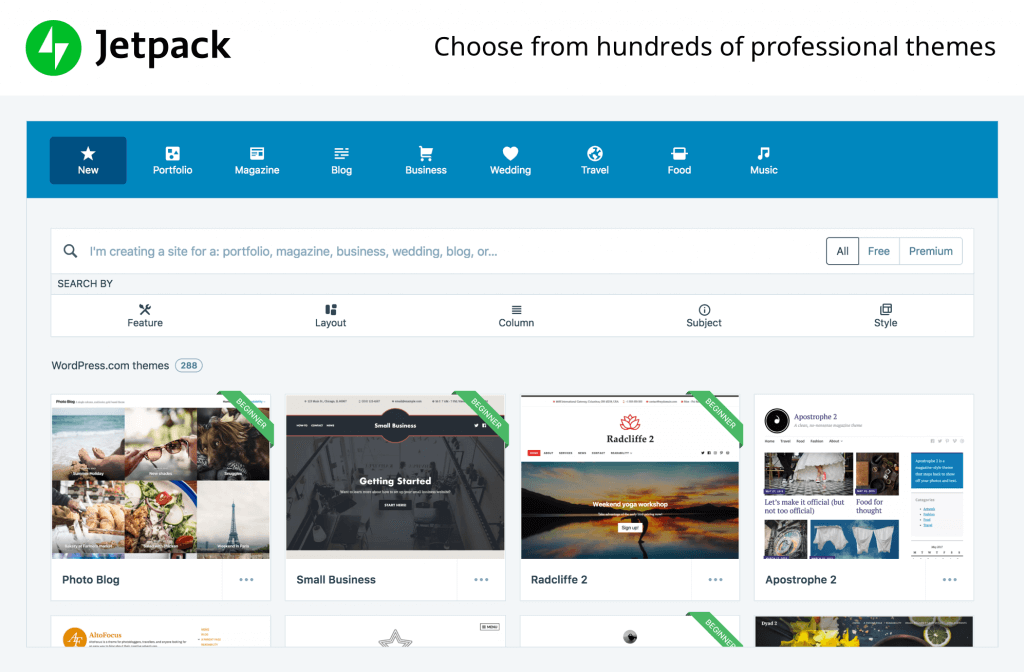
Task: Choose the Business cart icon
Action: [426, 153]
